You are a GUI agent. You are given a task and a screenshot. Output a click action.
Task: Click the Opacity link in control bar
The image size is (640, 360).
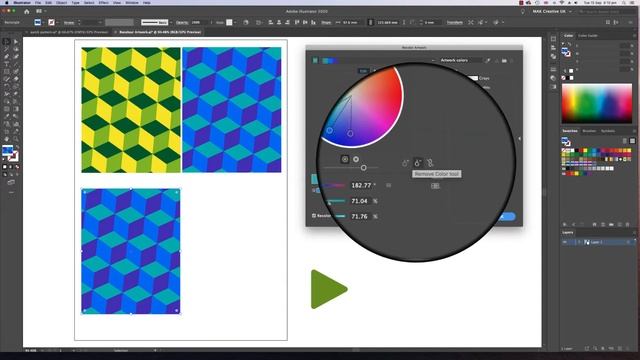tap(182, 22)
